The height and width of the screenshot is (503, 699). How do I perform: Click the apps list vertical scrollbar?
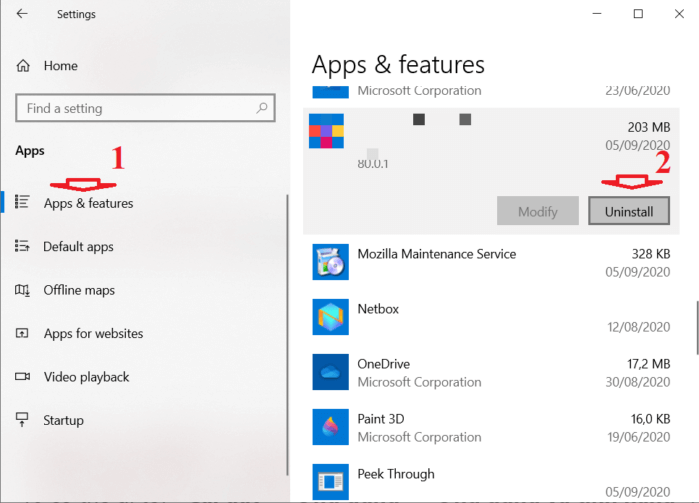click(697, 328)
